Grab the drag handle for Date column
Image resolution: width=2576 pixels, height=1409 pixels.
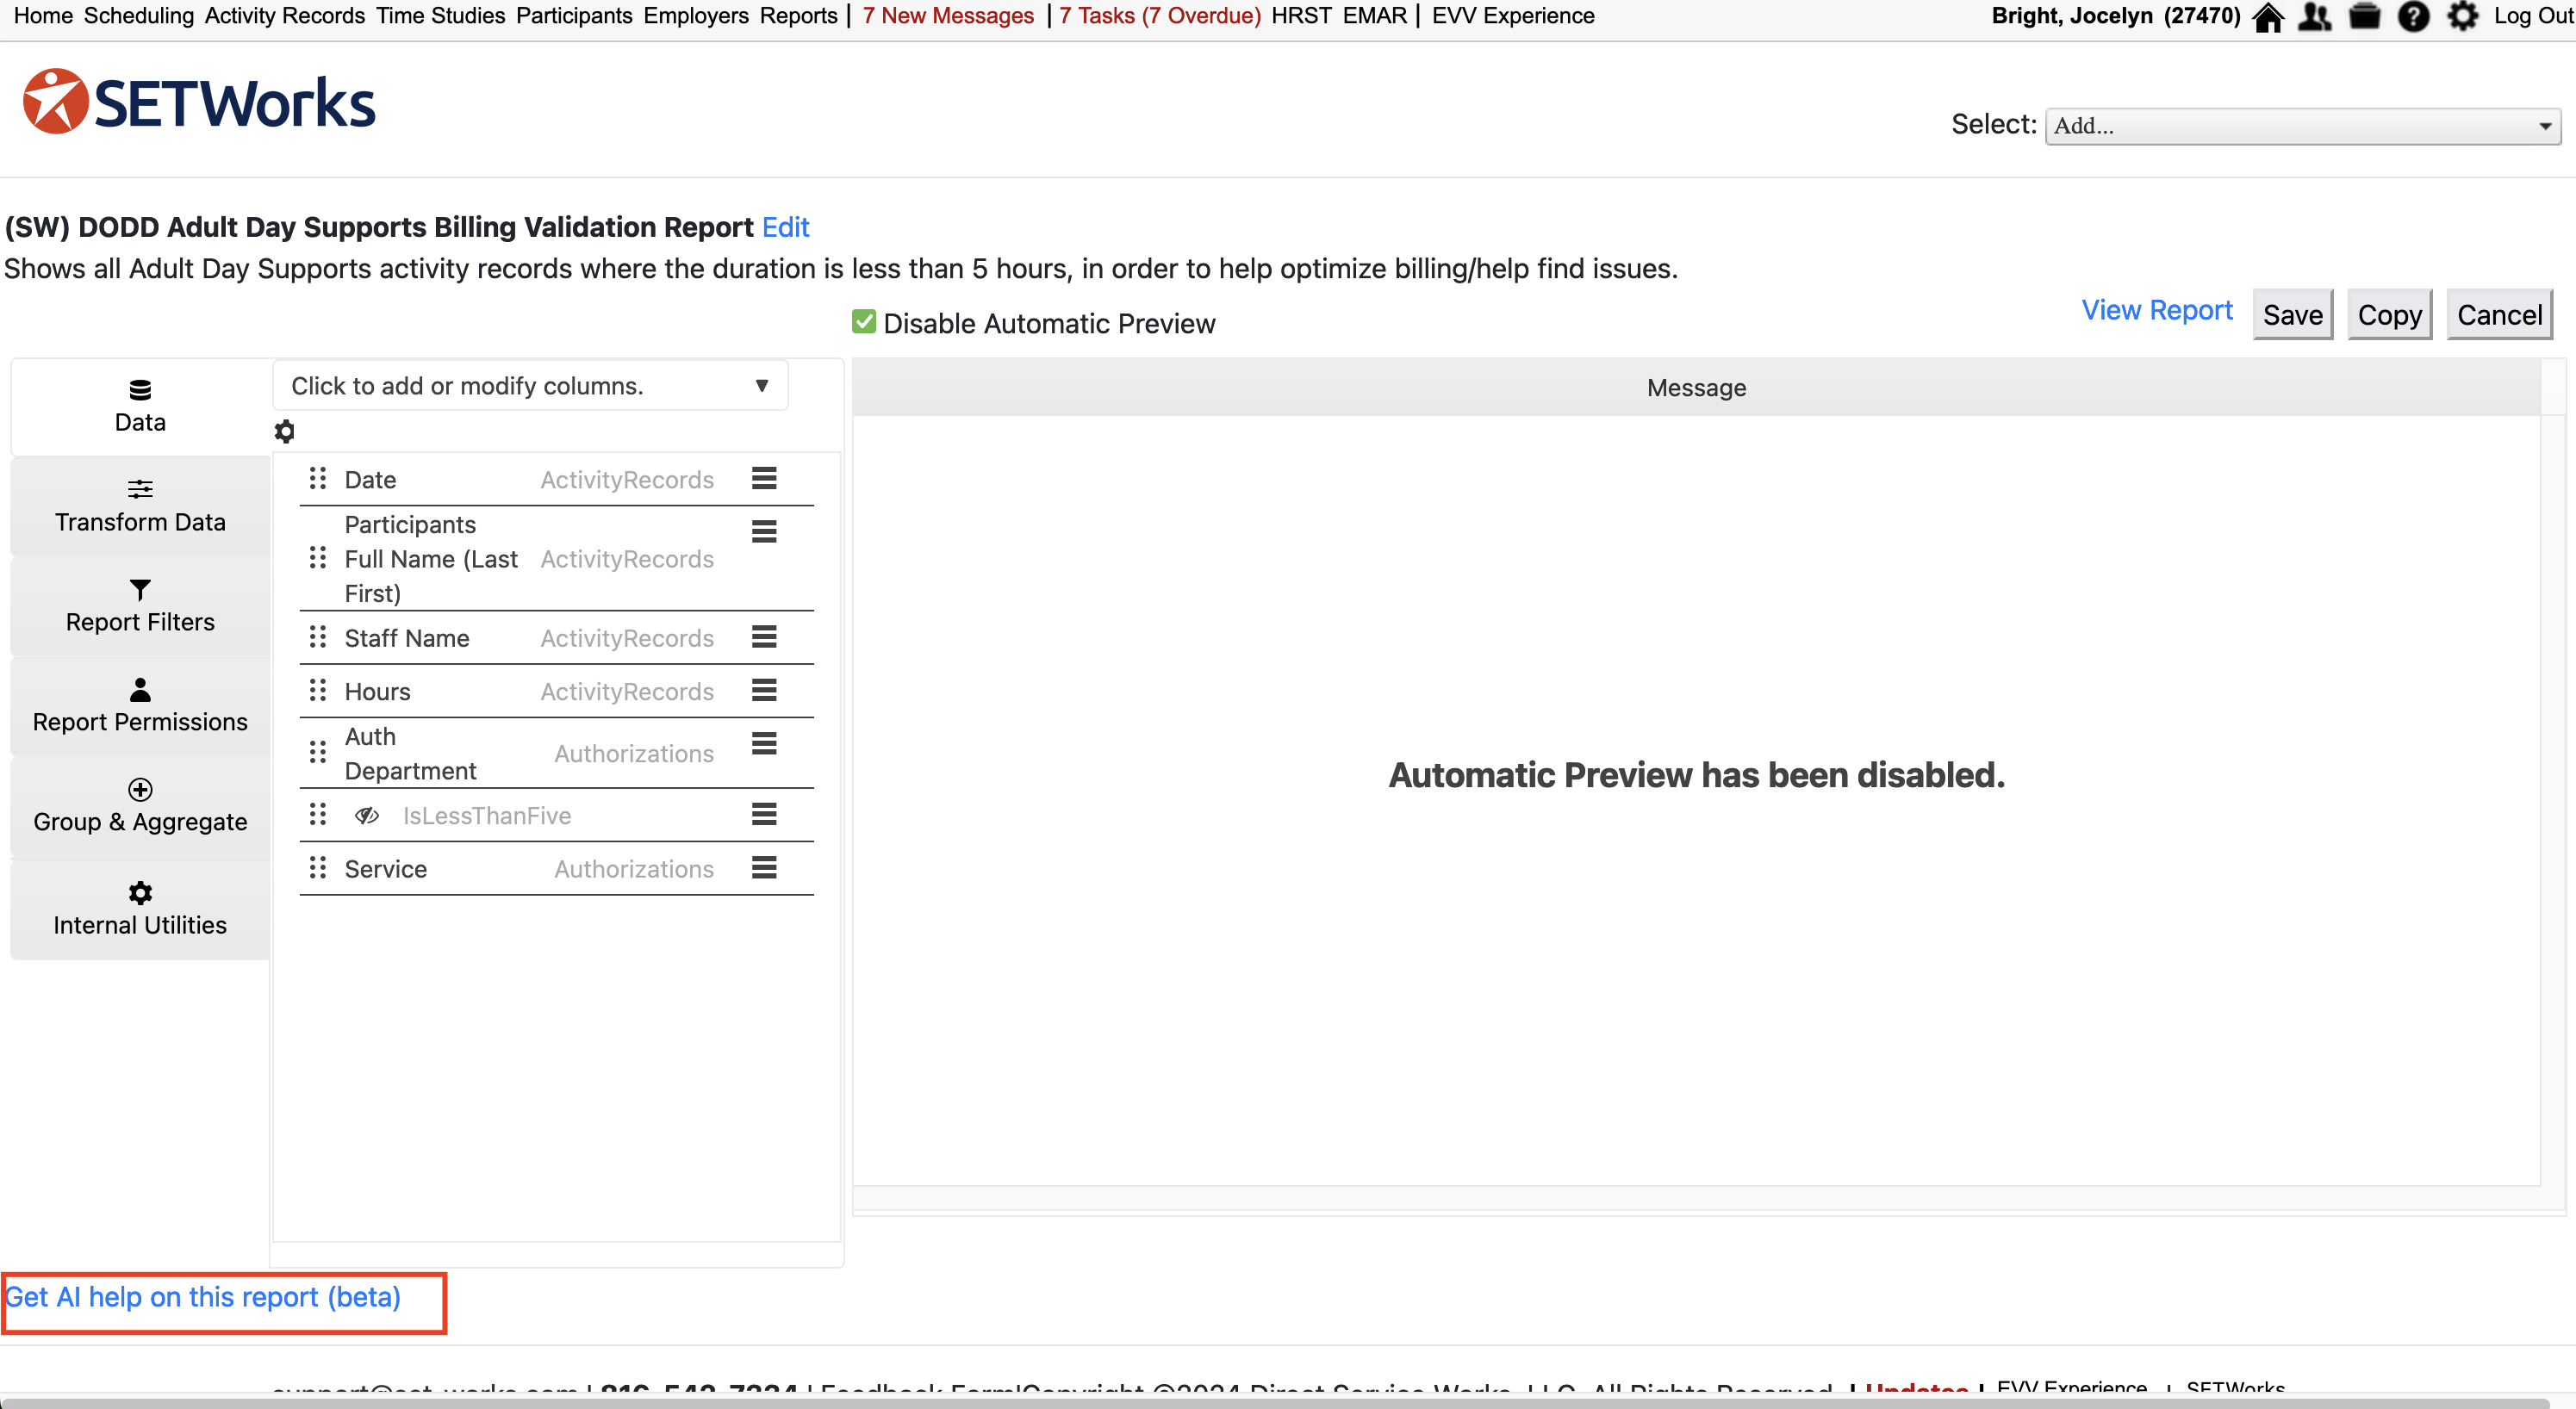point(318,479)
